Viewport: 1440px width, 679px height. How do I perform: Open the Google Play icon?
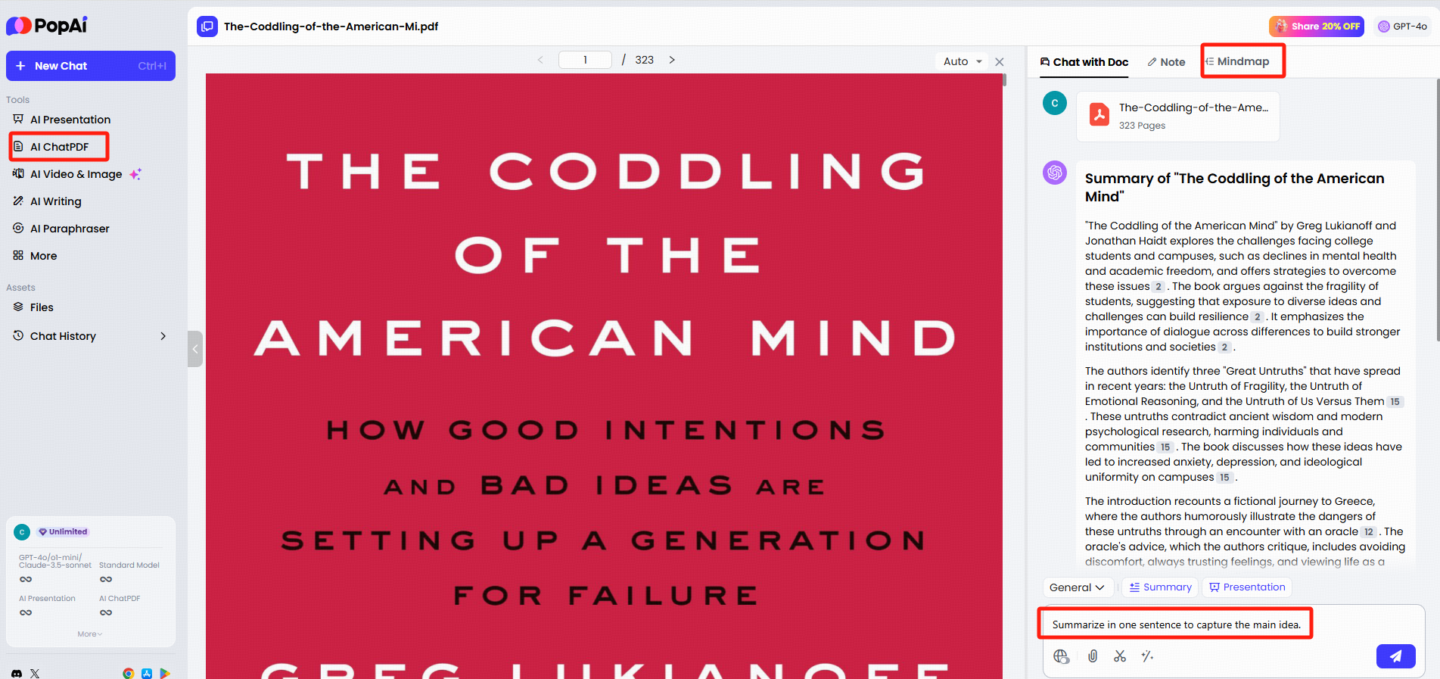163,674
